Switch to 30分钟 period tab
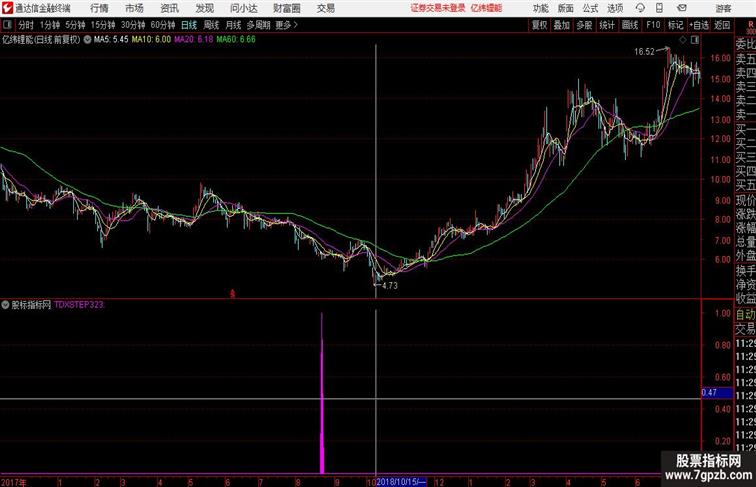The width and height of the screenshot is (756, 487). coord(133,25)
